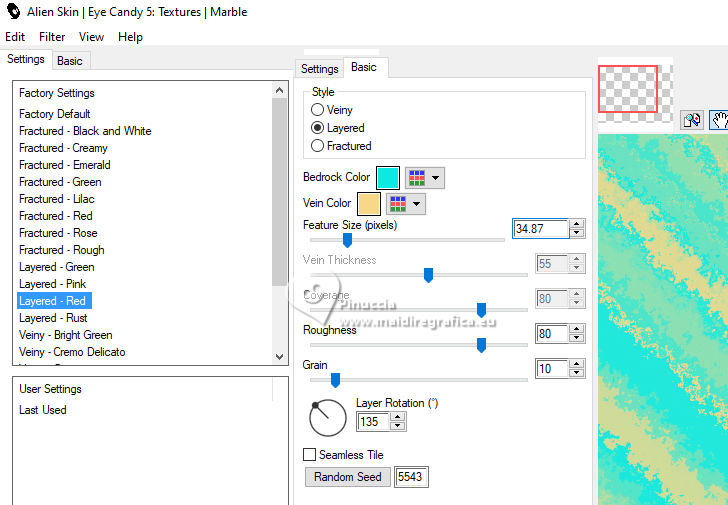
Task: Open Vein Color palette grid dropdown
Action: 406,204
